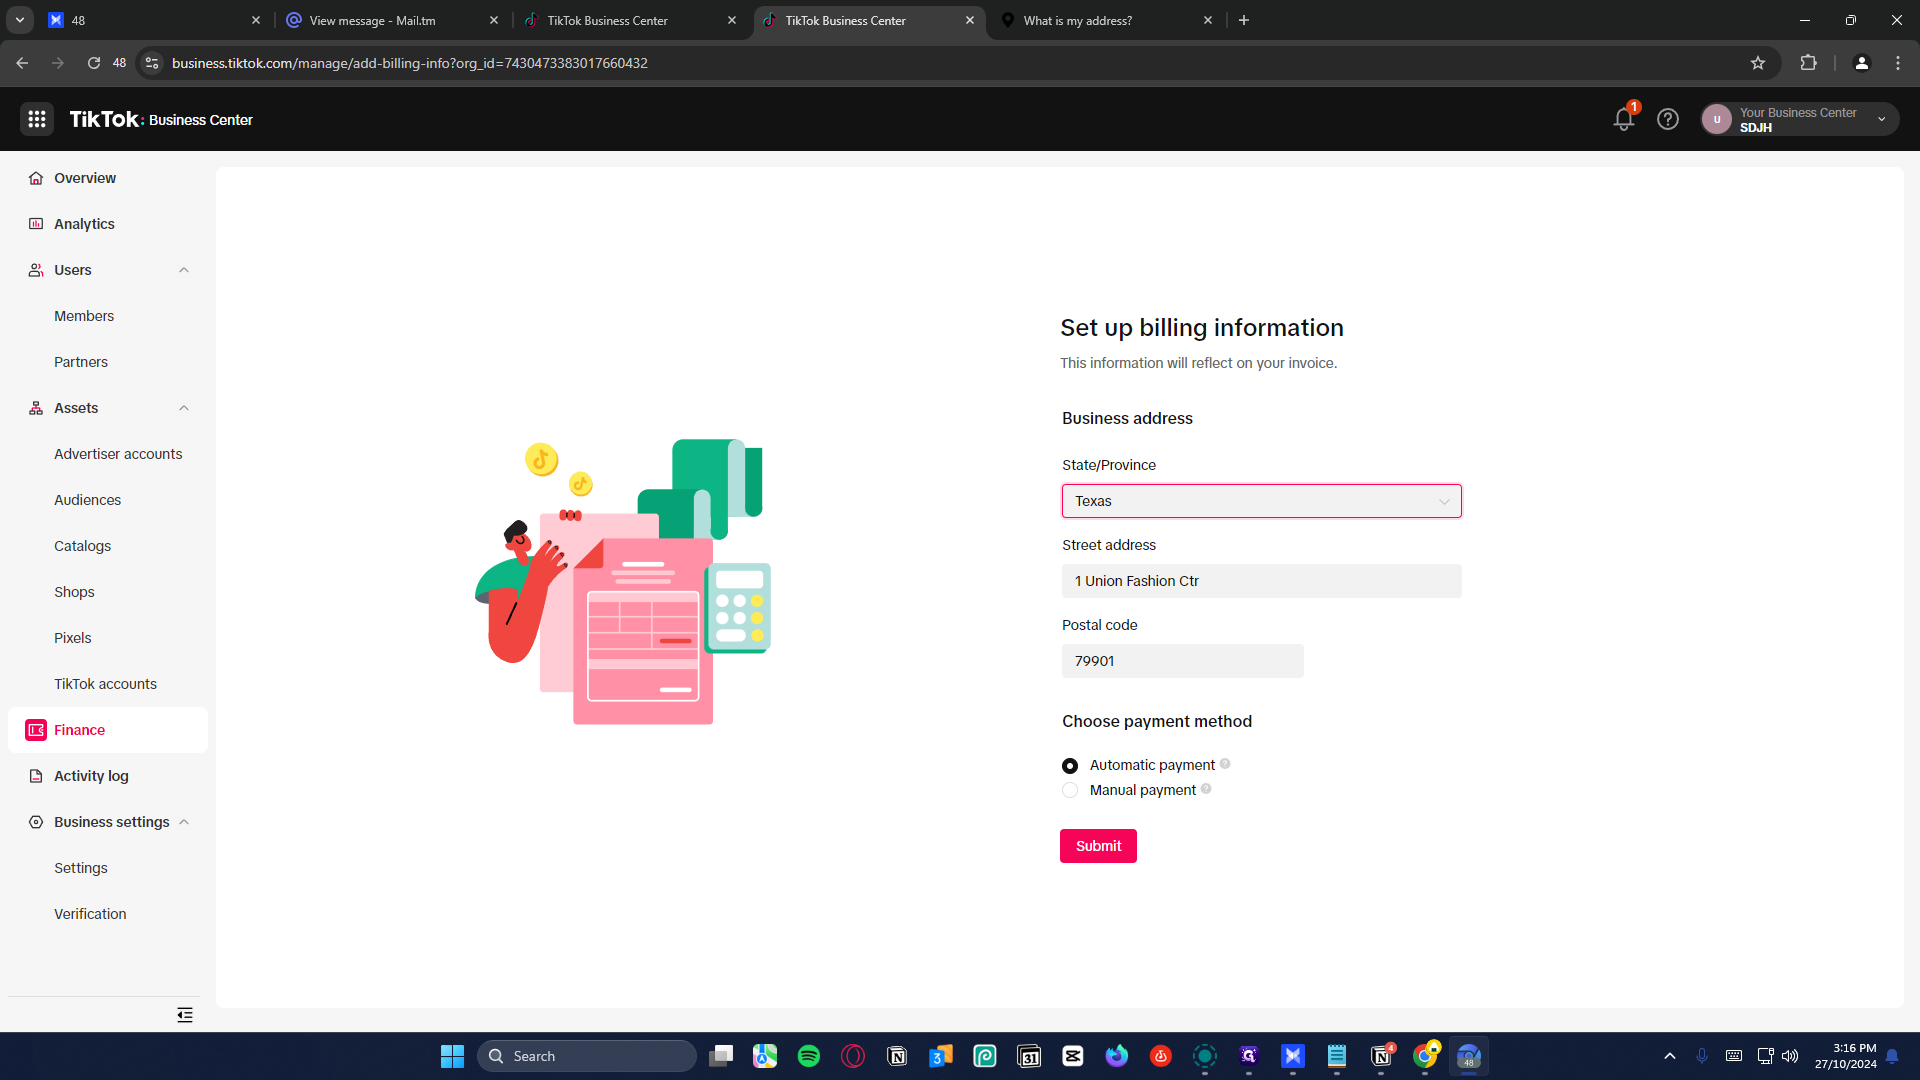Click the help question mark icon
Screen dimensions: 1920x1080
tap(1667, 119)
